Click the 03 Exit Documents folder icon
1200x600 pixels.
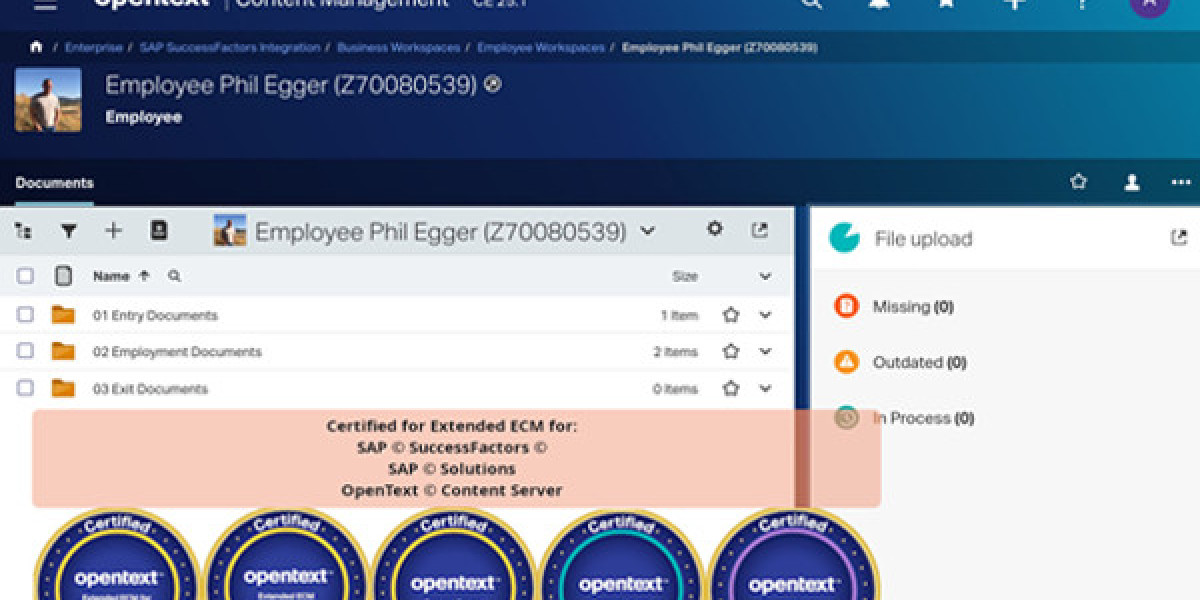[63, 388]
